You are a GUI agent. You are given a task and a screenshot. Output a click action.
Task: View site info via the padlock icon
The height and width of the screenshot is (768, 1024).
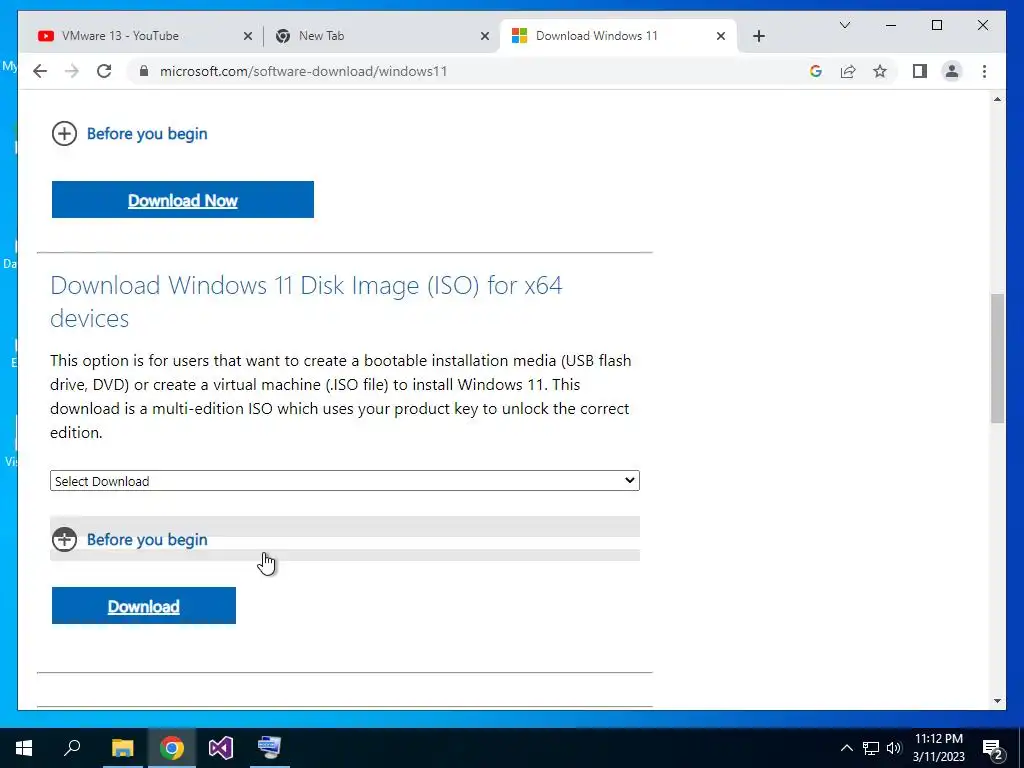pyautogui.click(x=144, y=71)
